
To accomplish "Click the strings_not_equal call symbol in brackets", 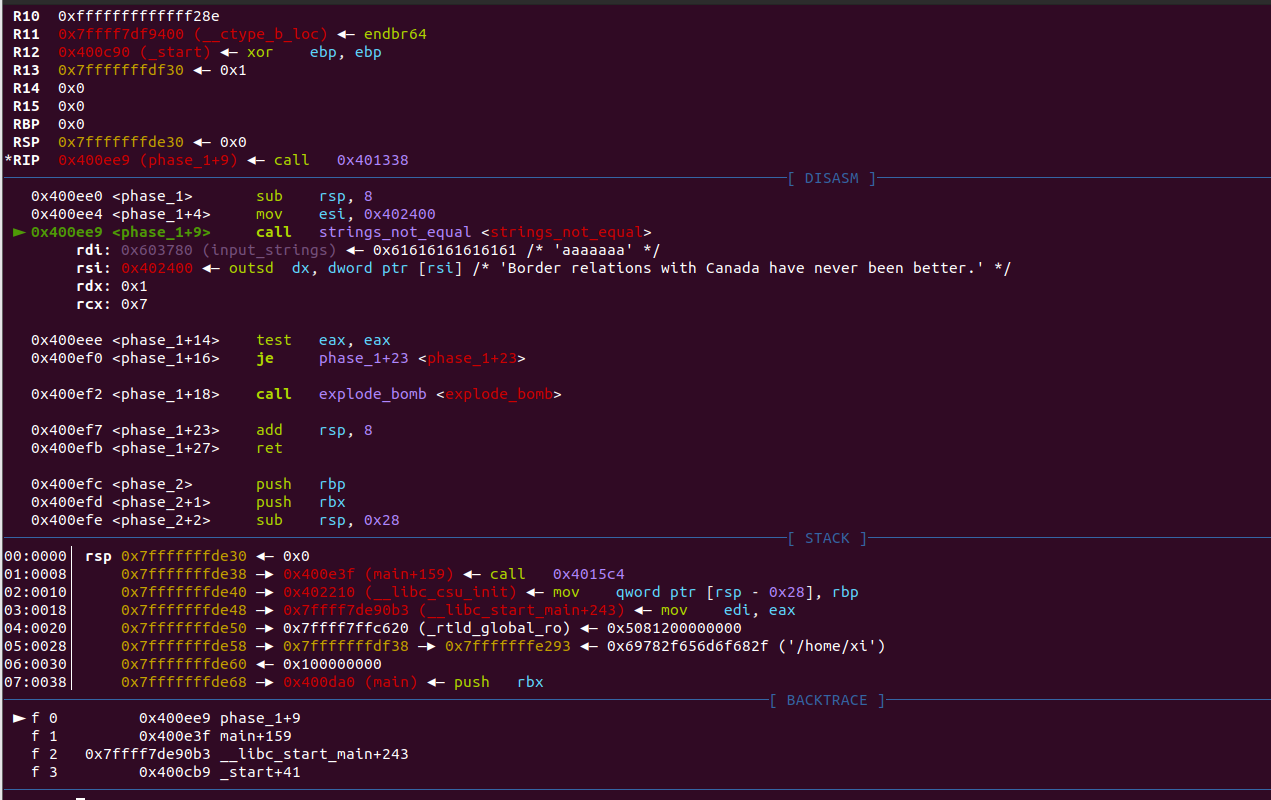I will (566, 232).
